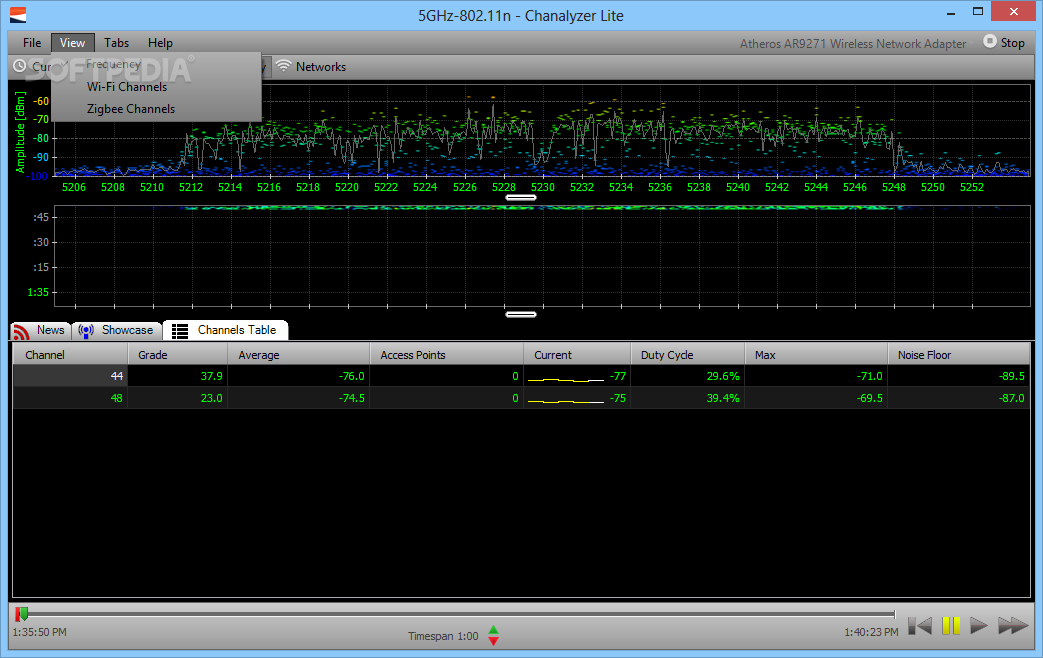Sort by Average column header
1043x658 pixels.
click(298, 355)
